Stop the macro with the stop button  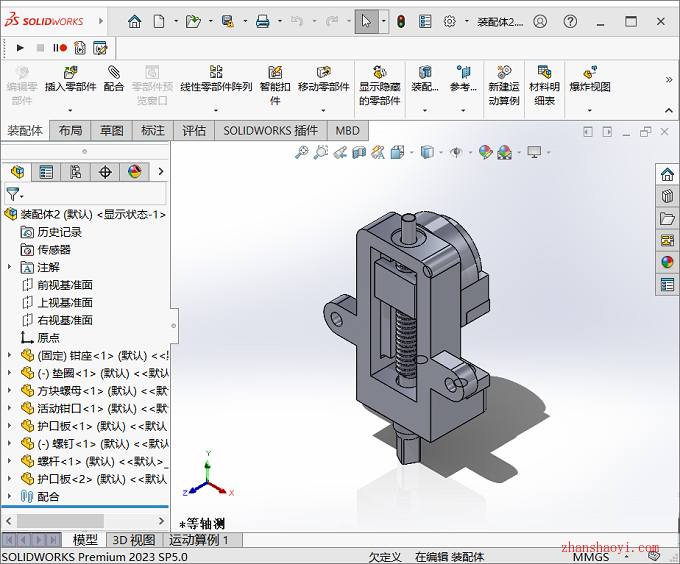(x=40, y=48)
